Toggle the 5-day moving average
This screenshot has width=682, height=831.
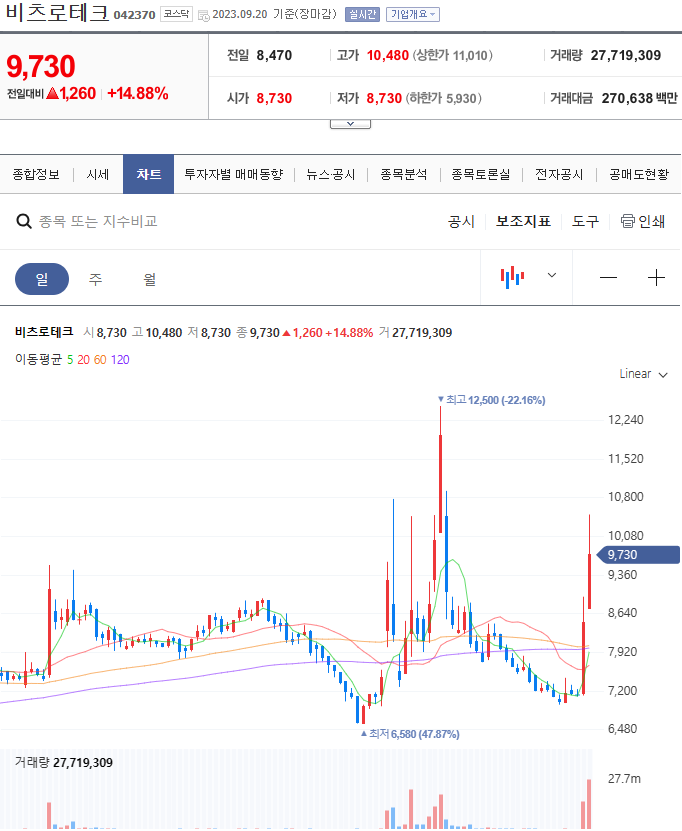(x=70, y=360)
